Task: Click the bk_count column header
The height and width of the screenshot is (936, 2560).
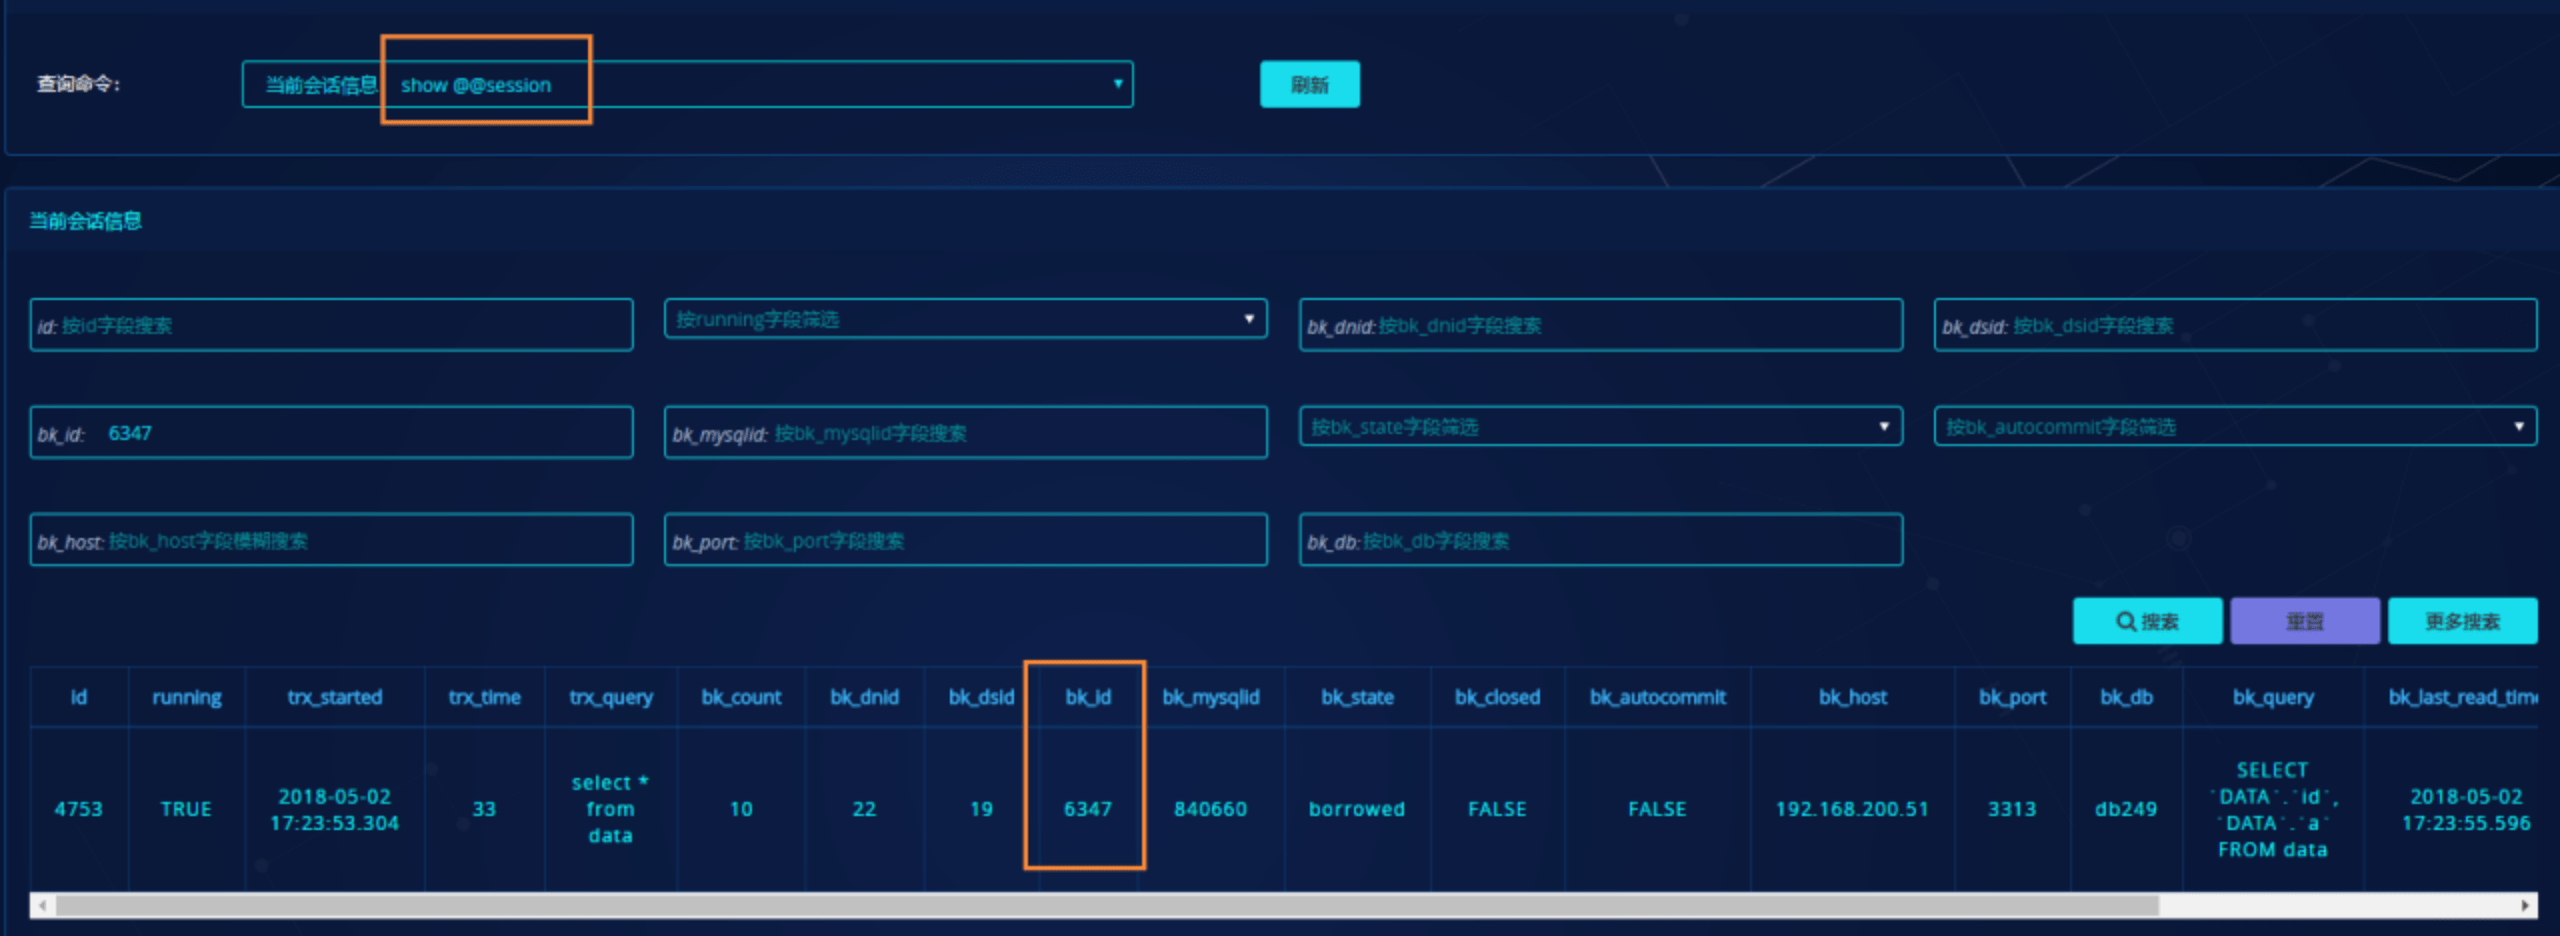Action: (x=741, y=697)
